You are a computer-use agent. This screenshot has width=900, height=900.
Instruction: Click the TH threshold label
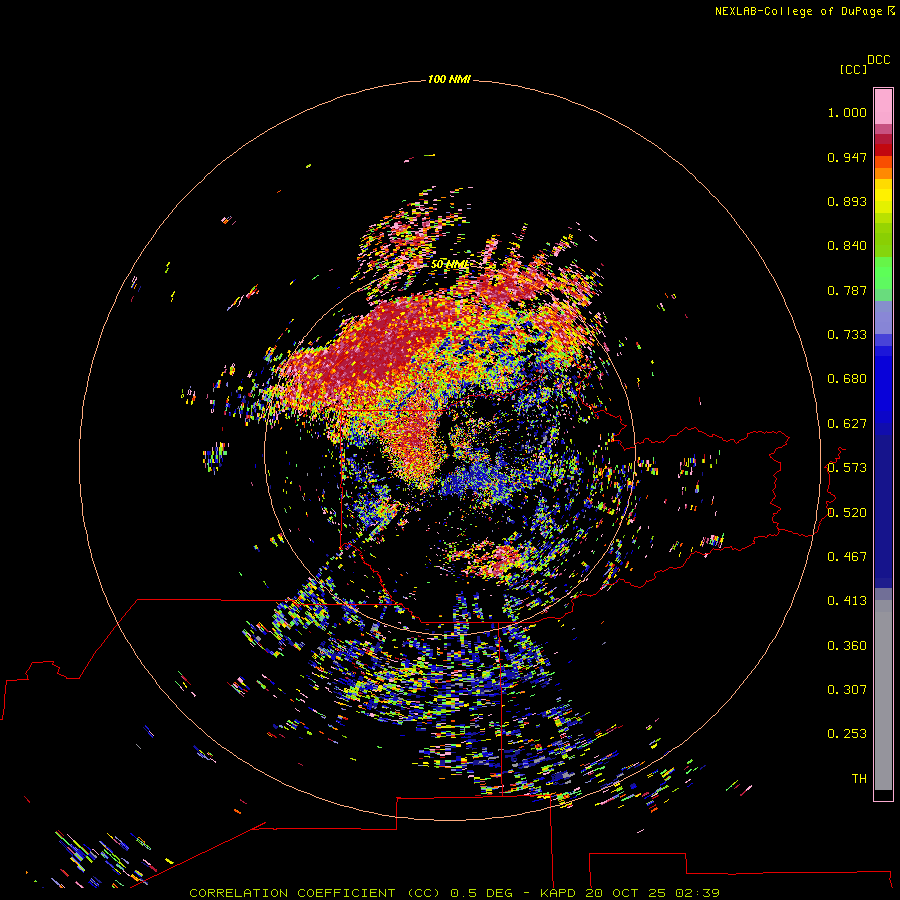coord(859,779)
